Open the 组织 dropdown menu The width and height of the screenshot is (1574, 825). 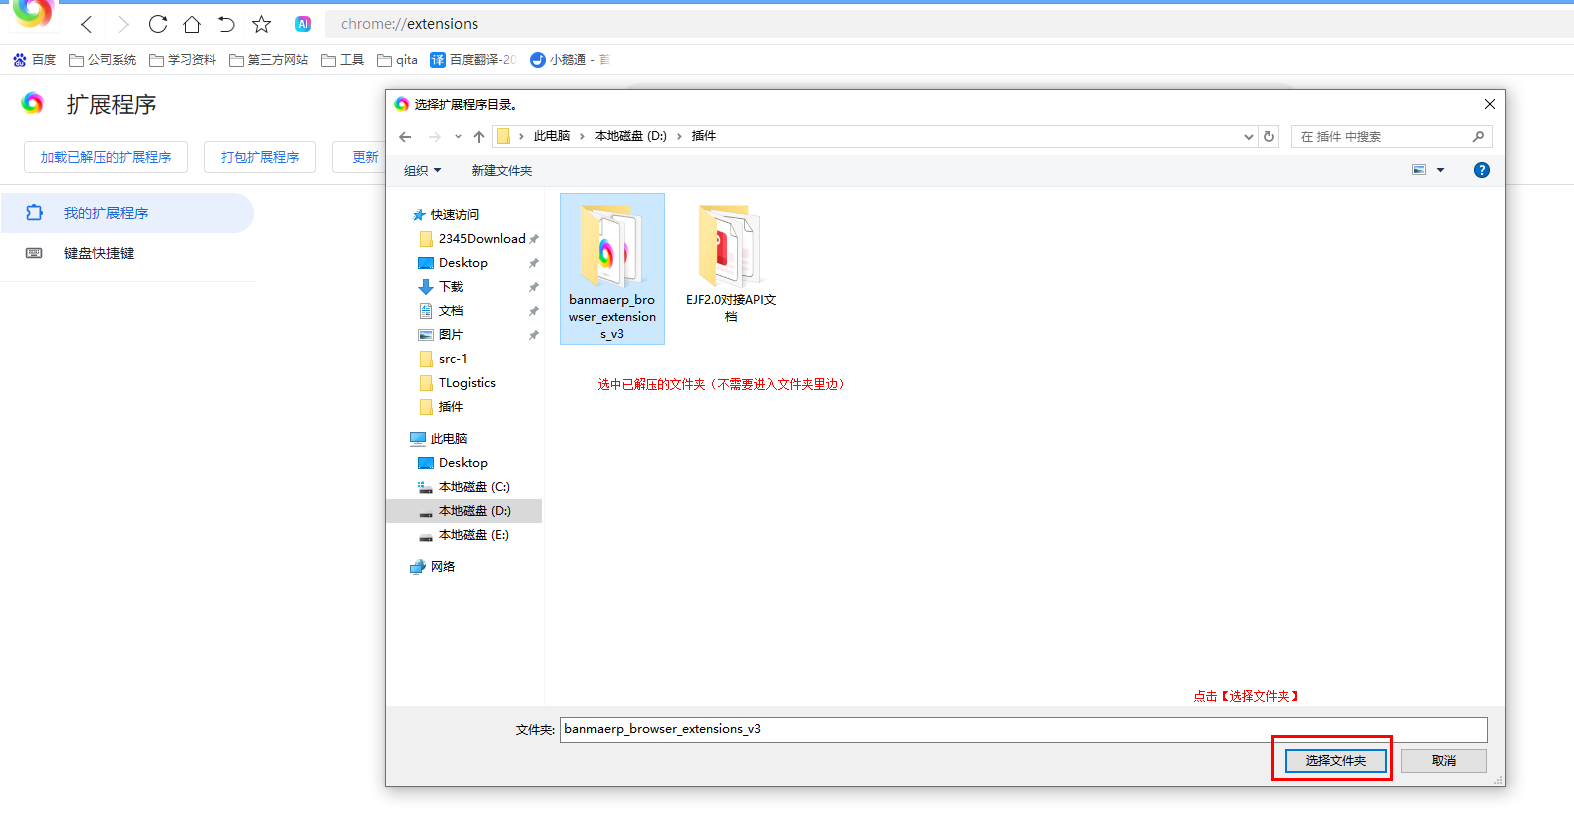(422, 171)
